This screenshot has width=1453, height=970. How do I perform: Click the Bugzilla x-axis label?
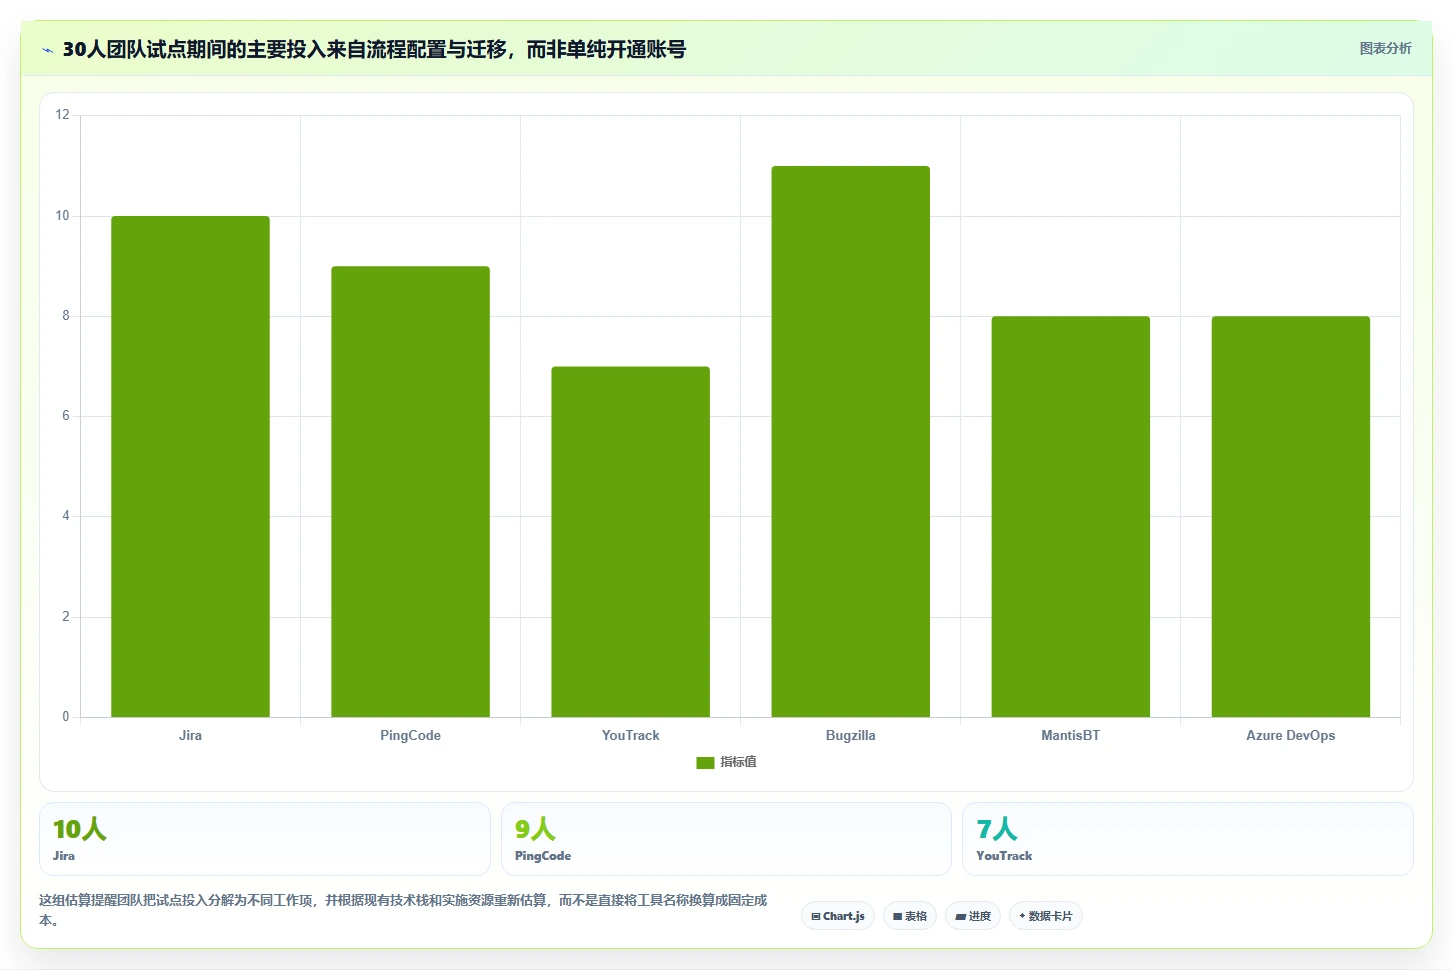(850, 735)
